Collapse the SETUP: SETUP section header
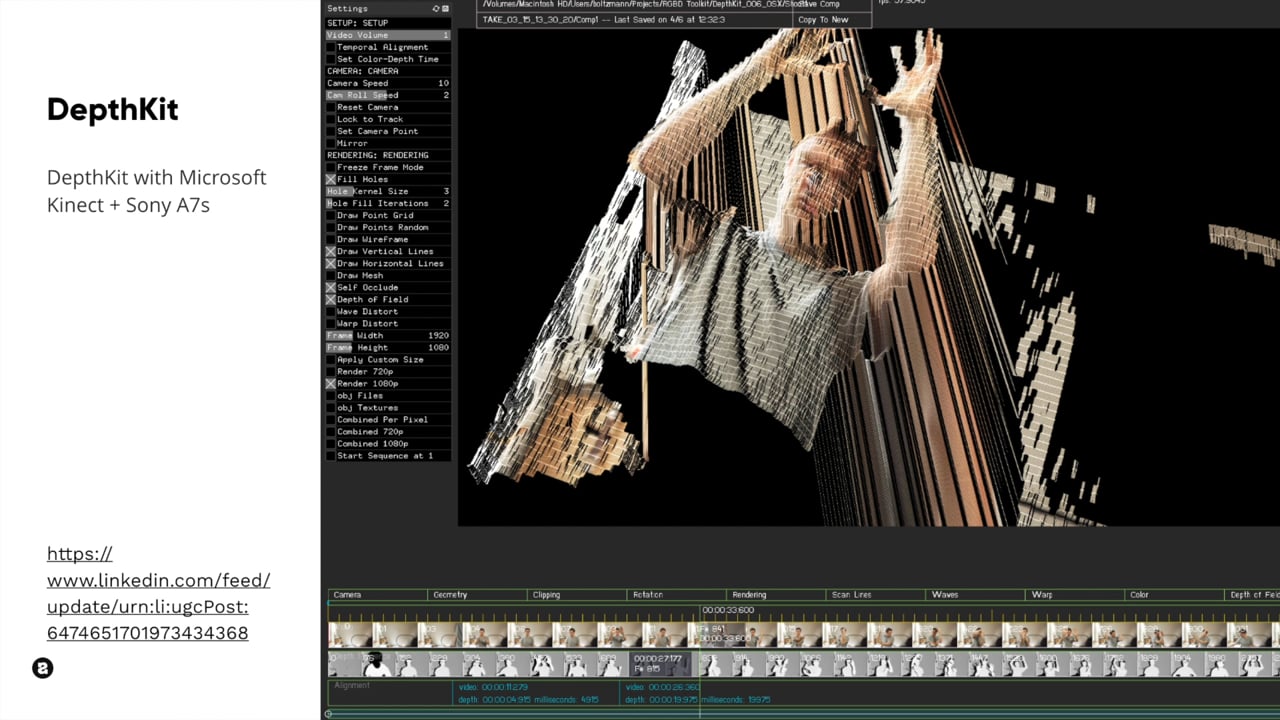 (388, 23)
